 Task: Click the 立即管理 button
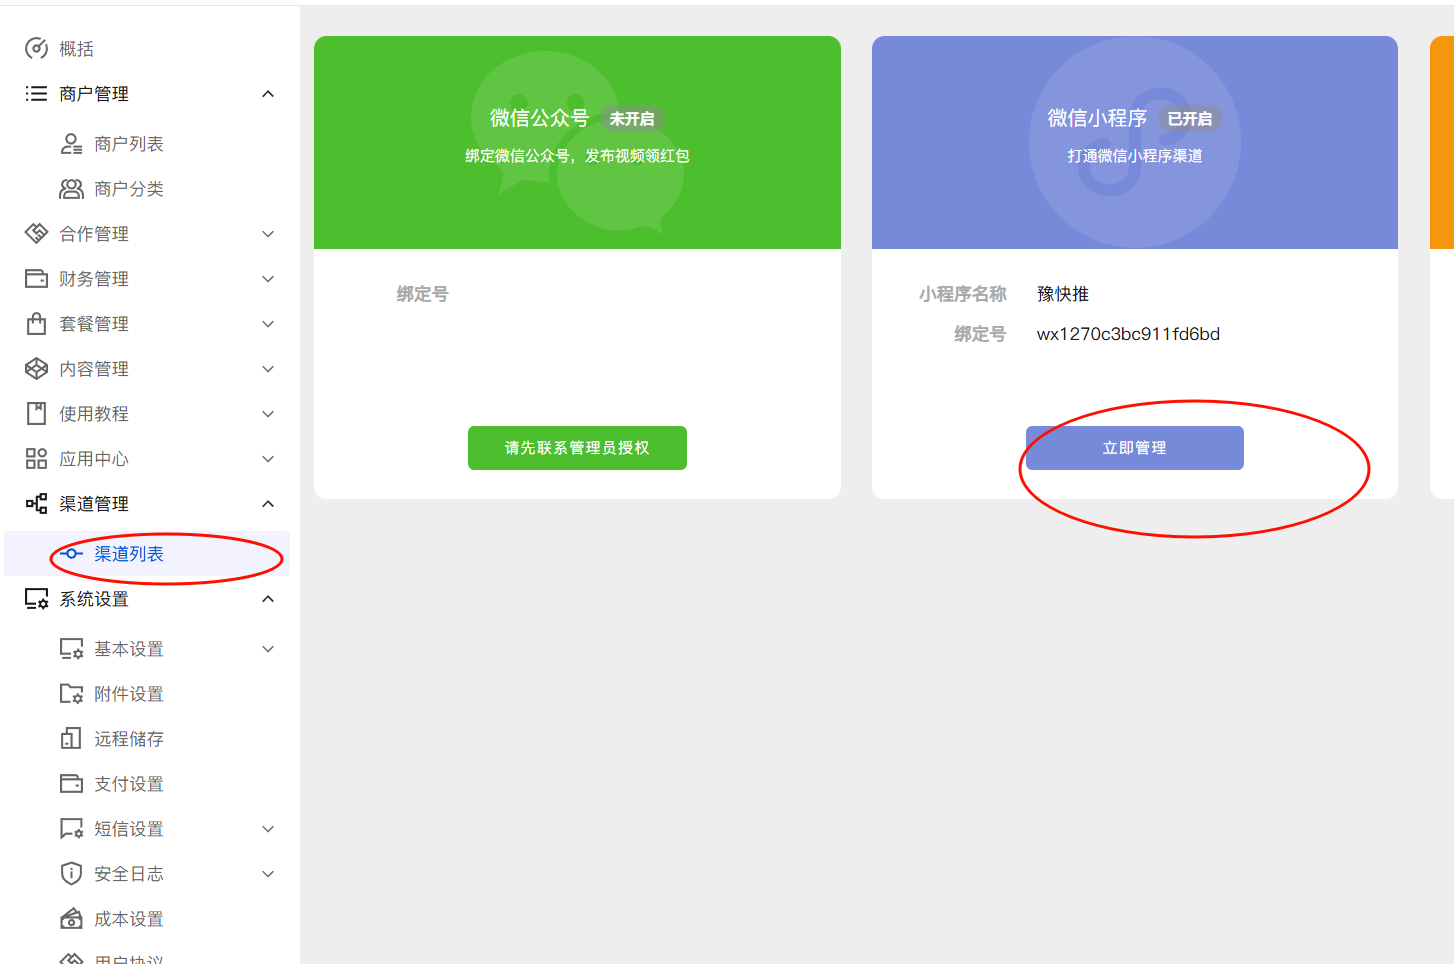click(1134, 448)
